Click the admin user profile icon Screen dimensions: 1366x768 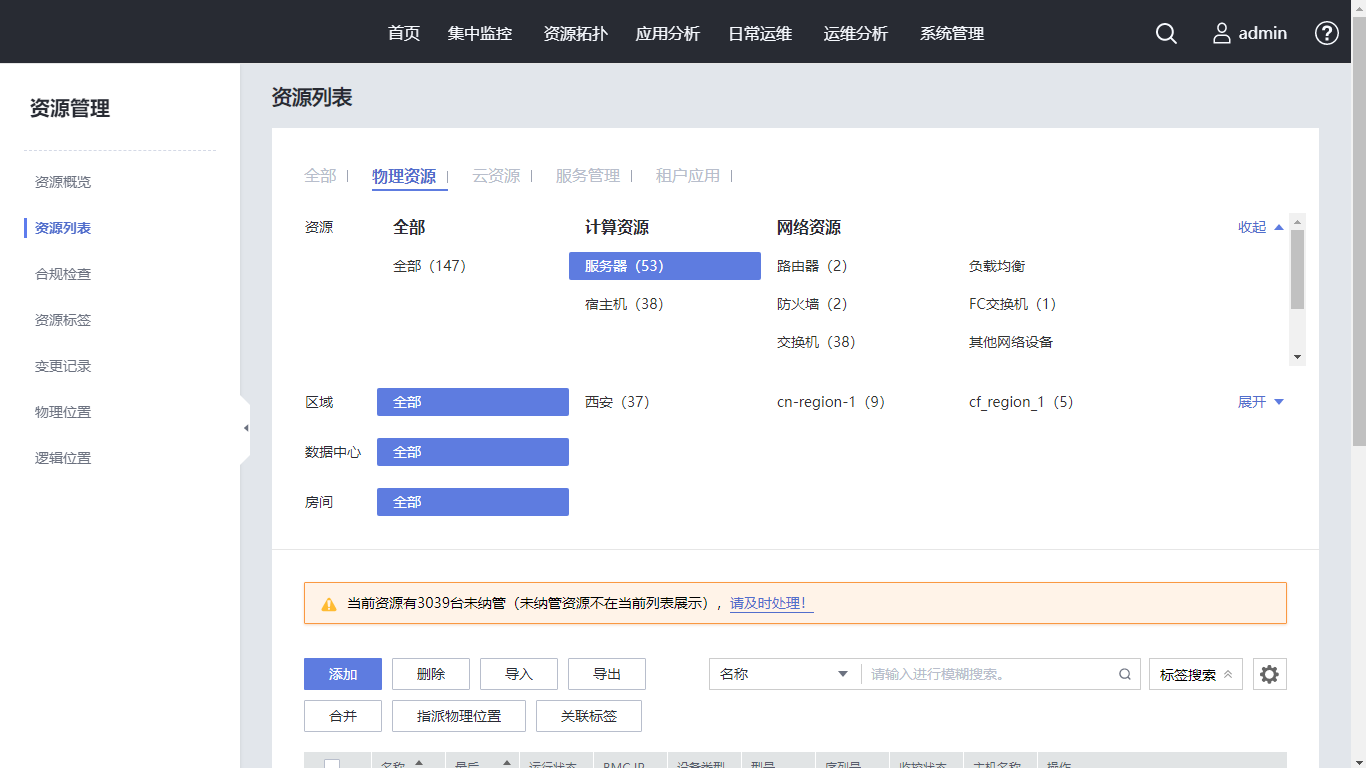click(1222, 33)
